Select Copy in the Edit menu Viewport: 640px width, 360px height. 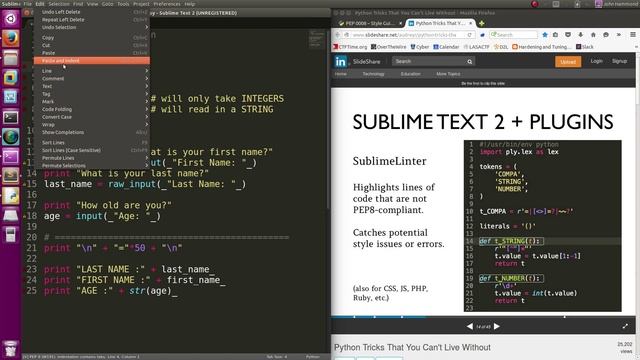(x=92, y=38)
